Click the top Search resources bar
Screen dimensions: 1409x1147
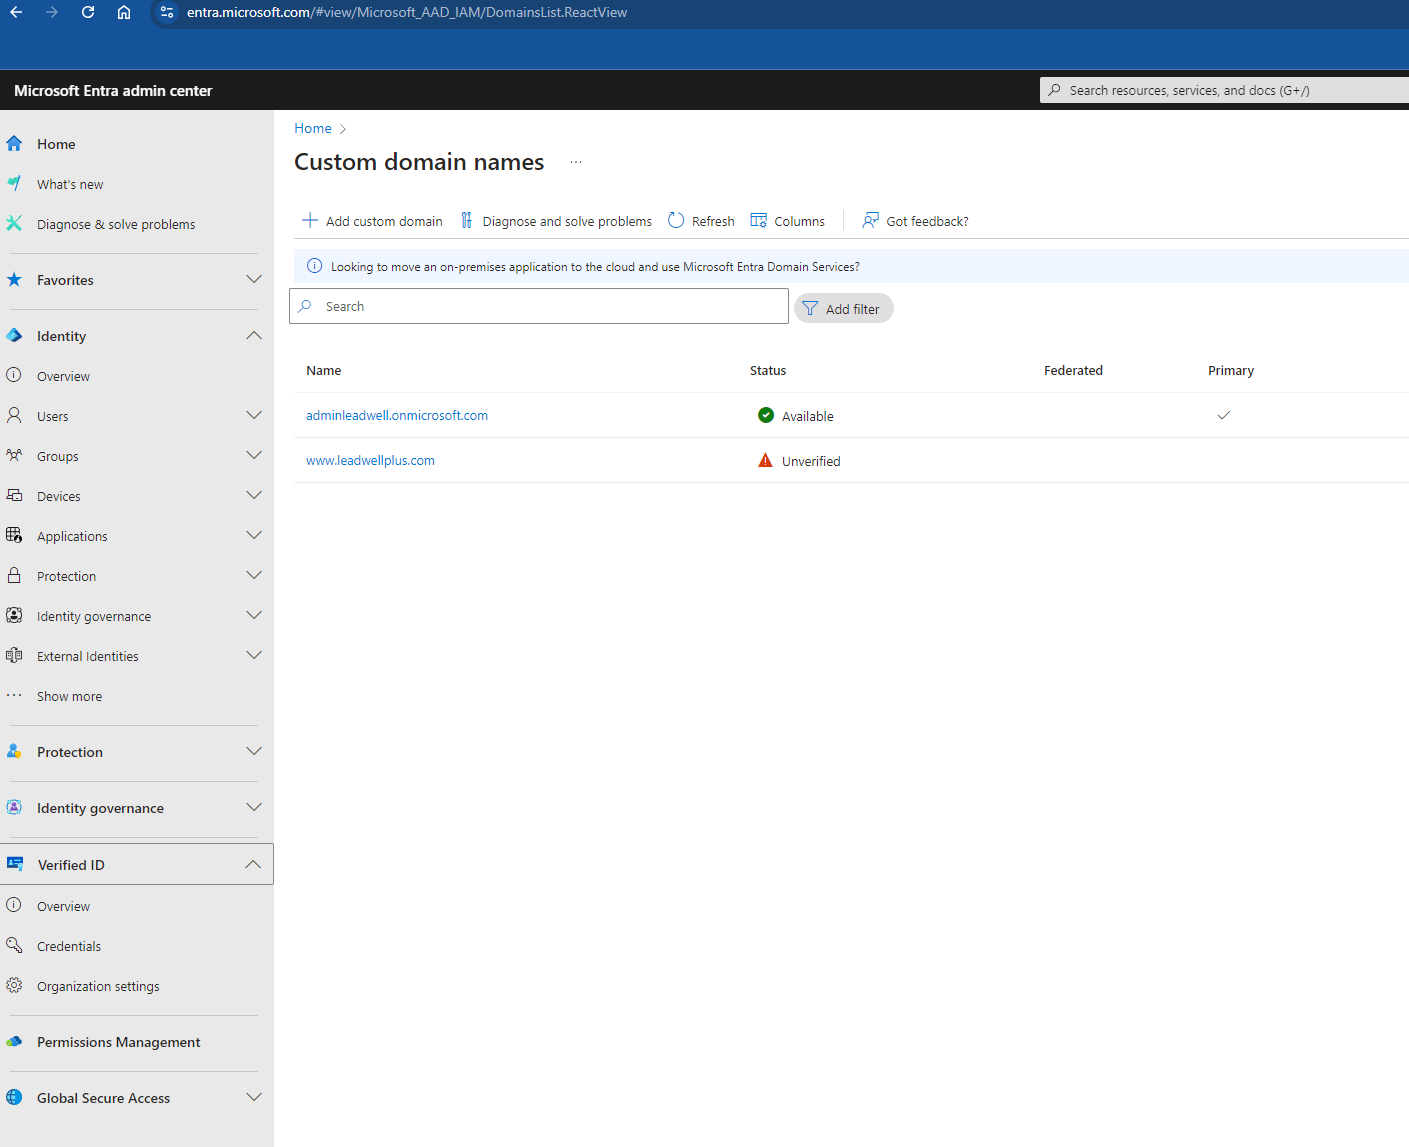pos(1224,90)
